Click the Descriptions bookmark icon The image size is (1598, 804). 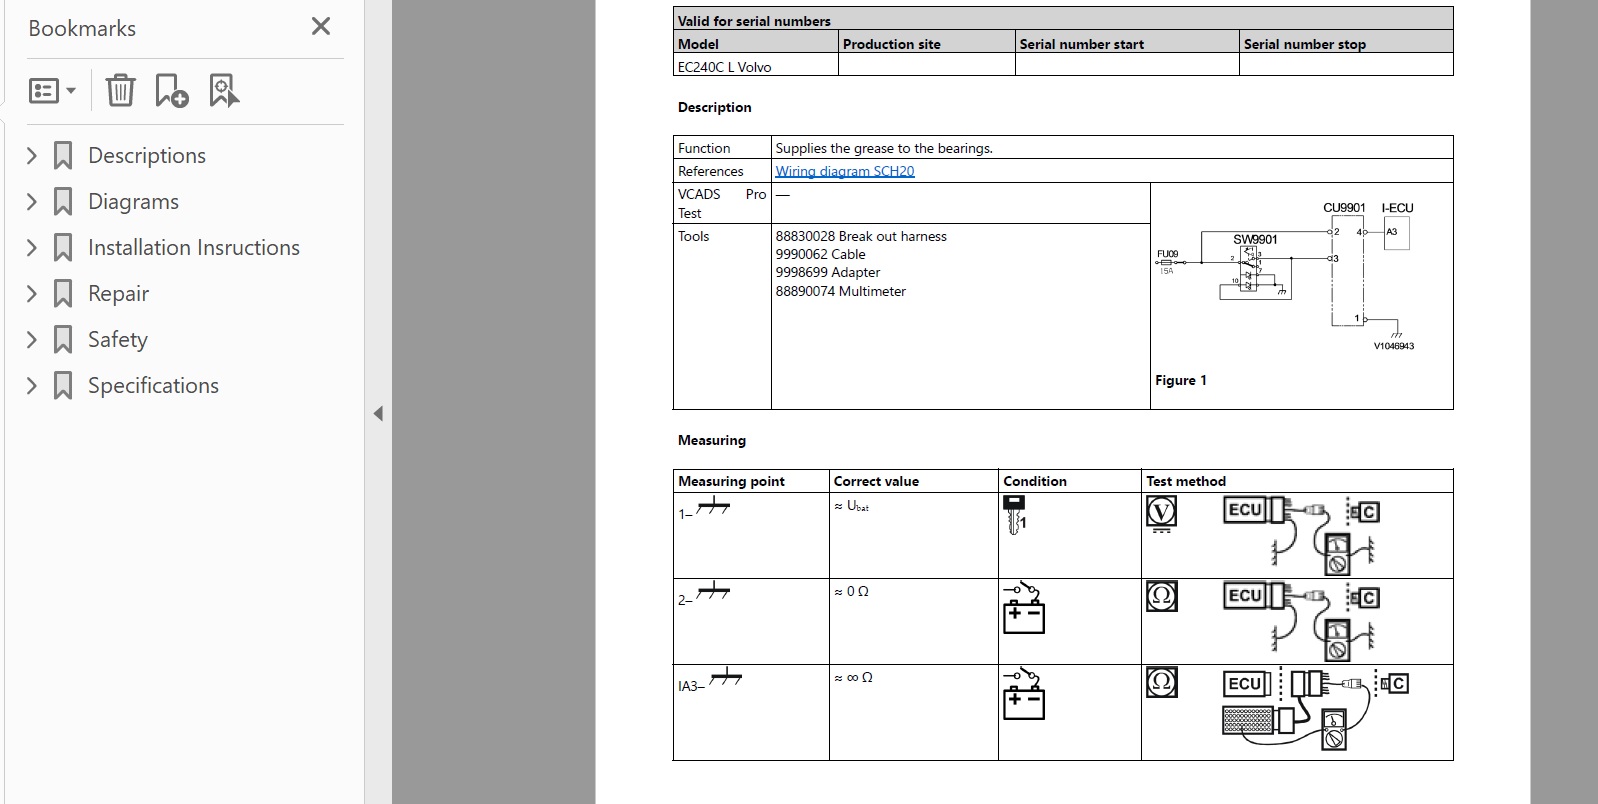click(x=63, y=156)
